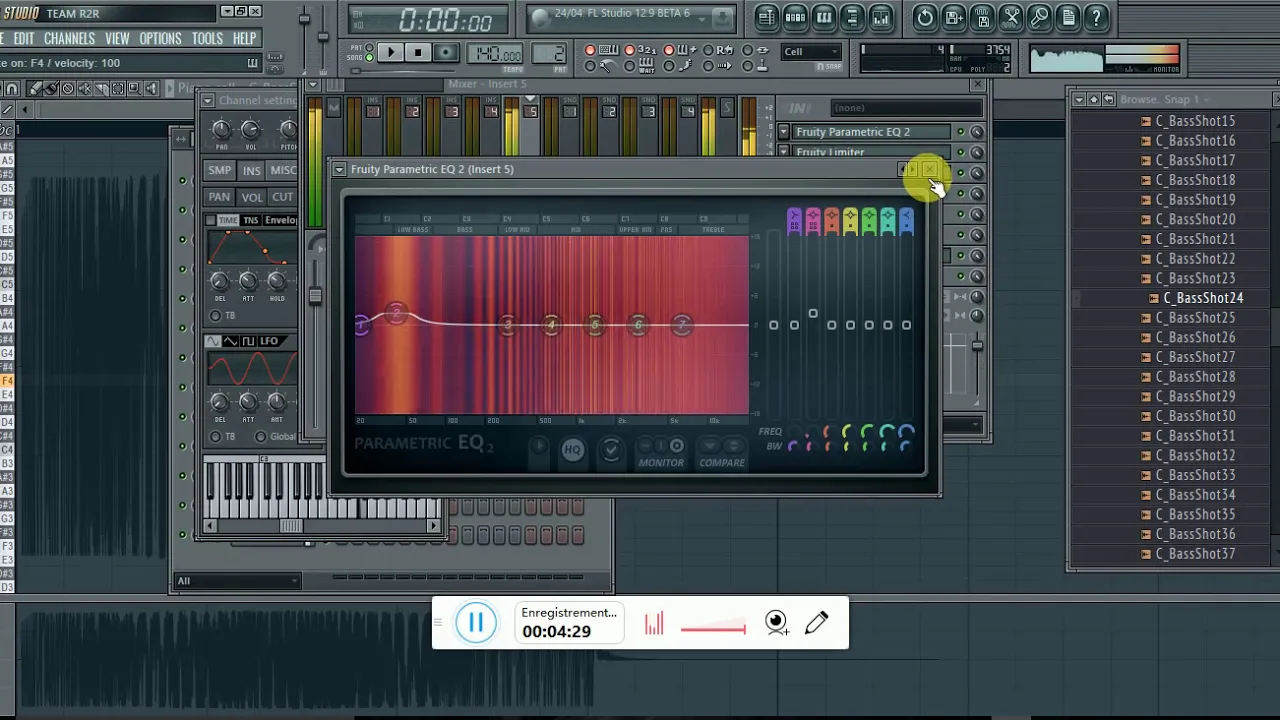The width and height of the screenshot is (1280, 720).
Task: Toggle the Global option under LFO
Action: [x=261, y=437]
